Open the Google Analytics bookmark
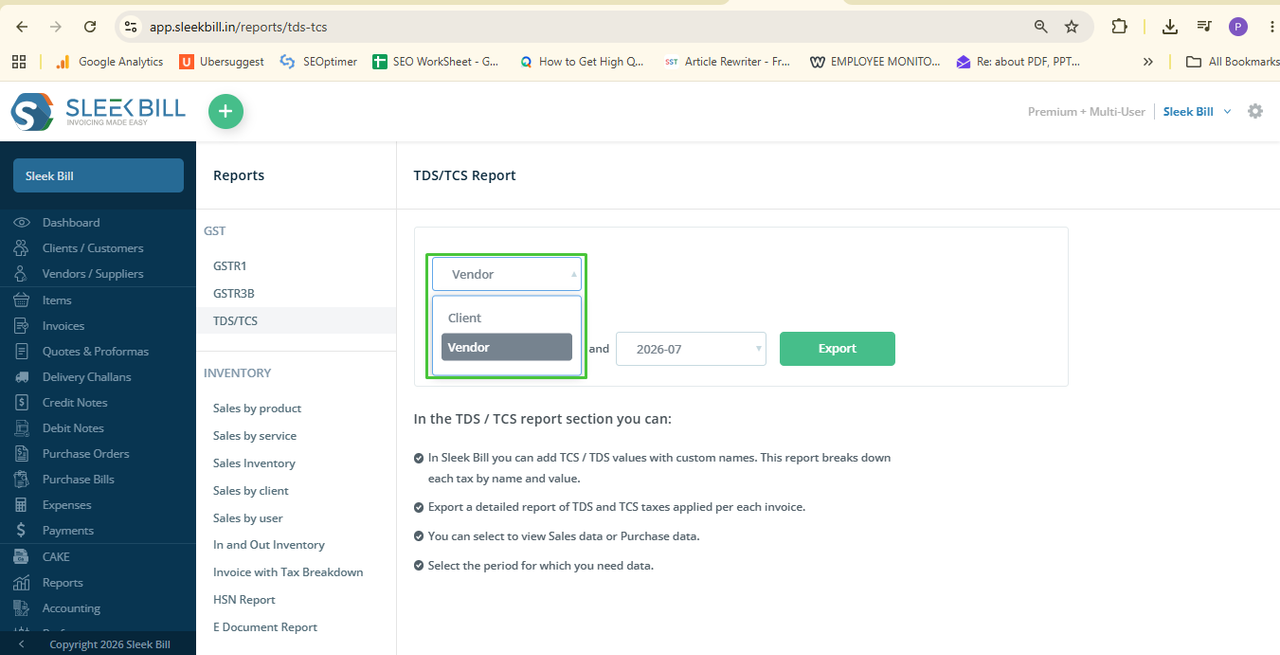This screenshot has width=1280, height=655. (108, 61)
